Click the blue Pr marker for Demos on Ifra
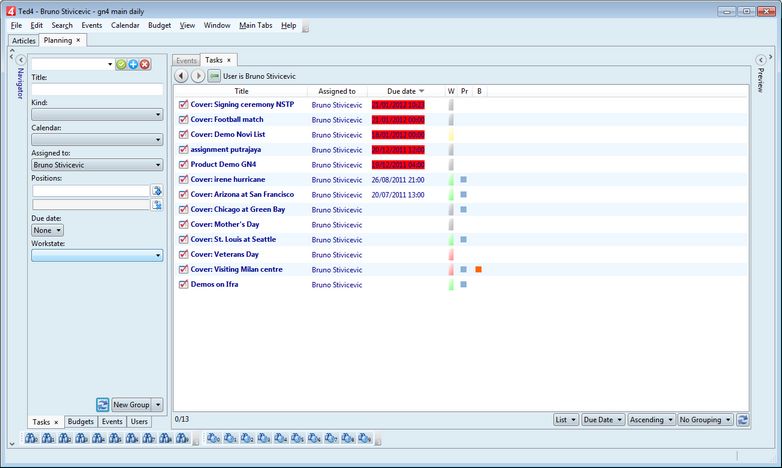This screenshot has width=782, height=468. pyautogui.click(x=463, y=284)
